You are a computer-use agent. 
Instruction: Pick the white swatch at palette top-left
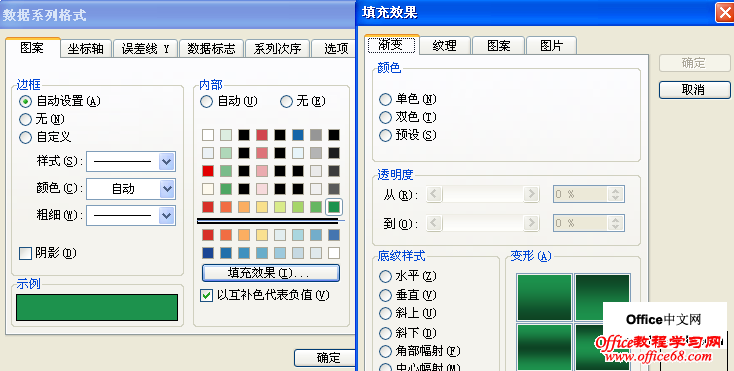[x=208, y=135]
